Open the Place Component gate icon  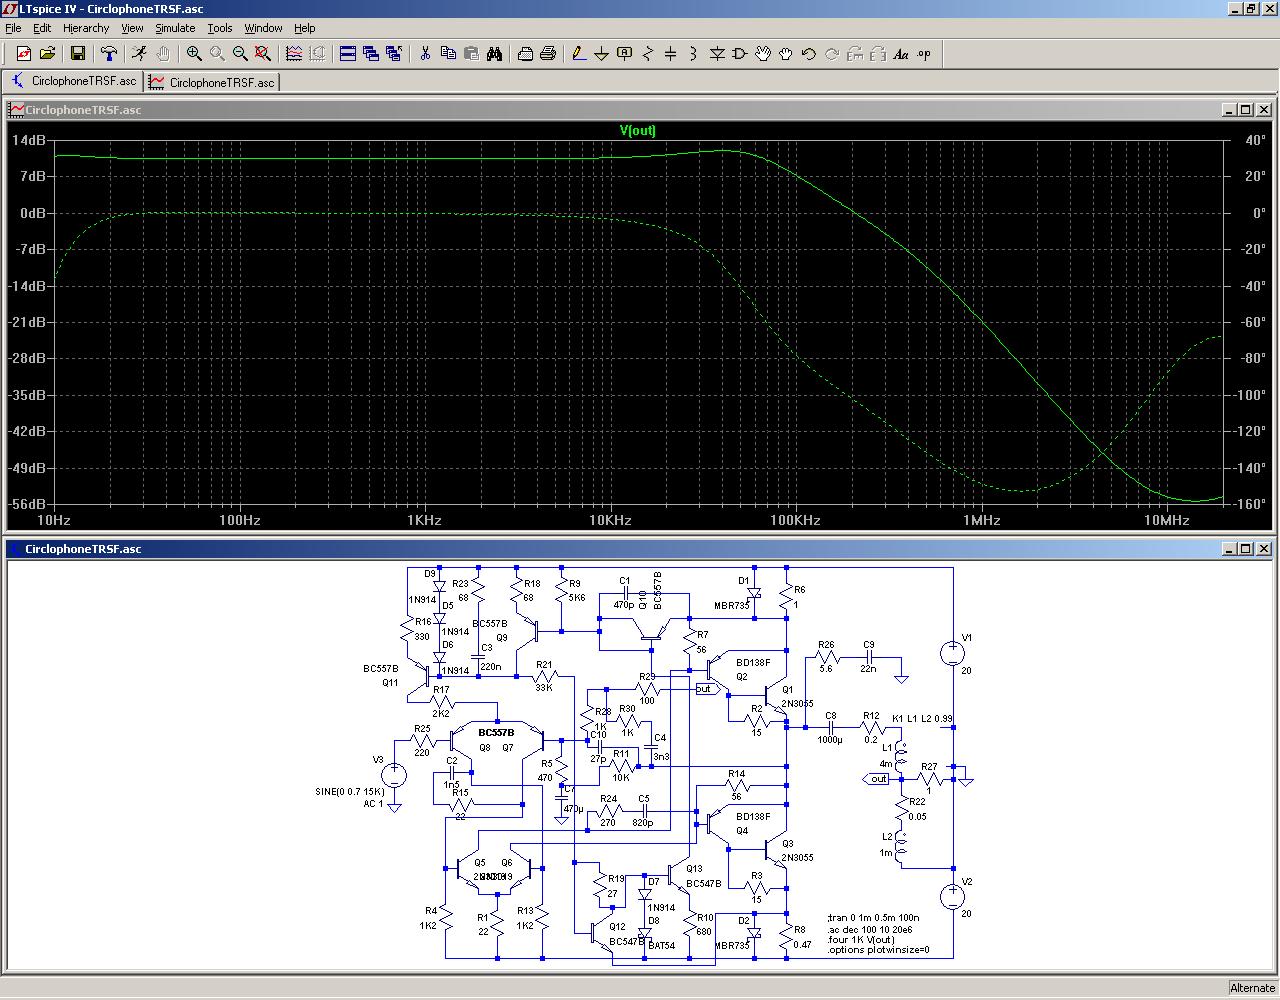coord(740,54)
